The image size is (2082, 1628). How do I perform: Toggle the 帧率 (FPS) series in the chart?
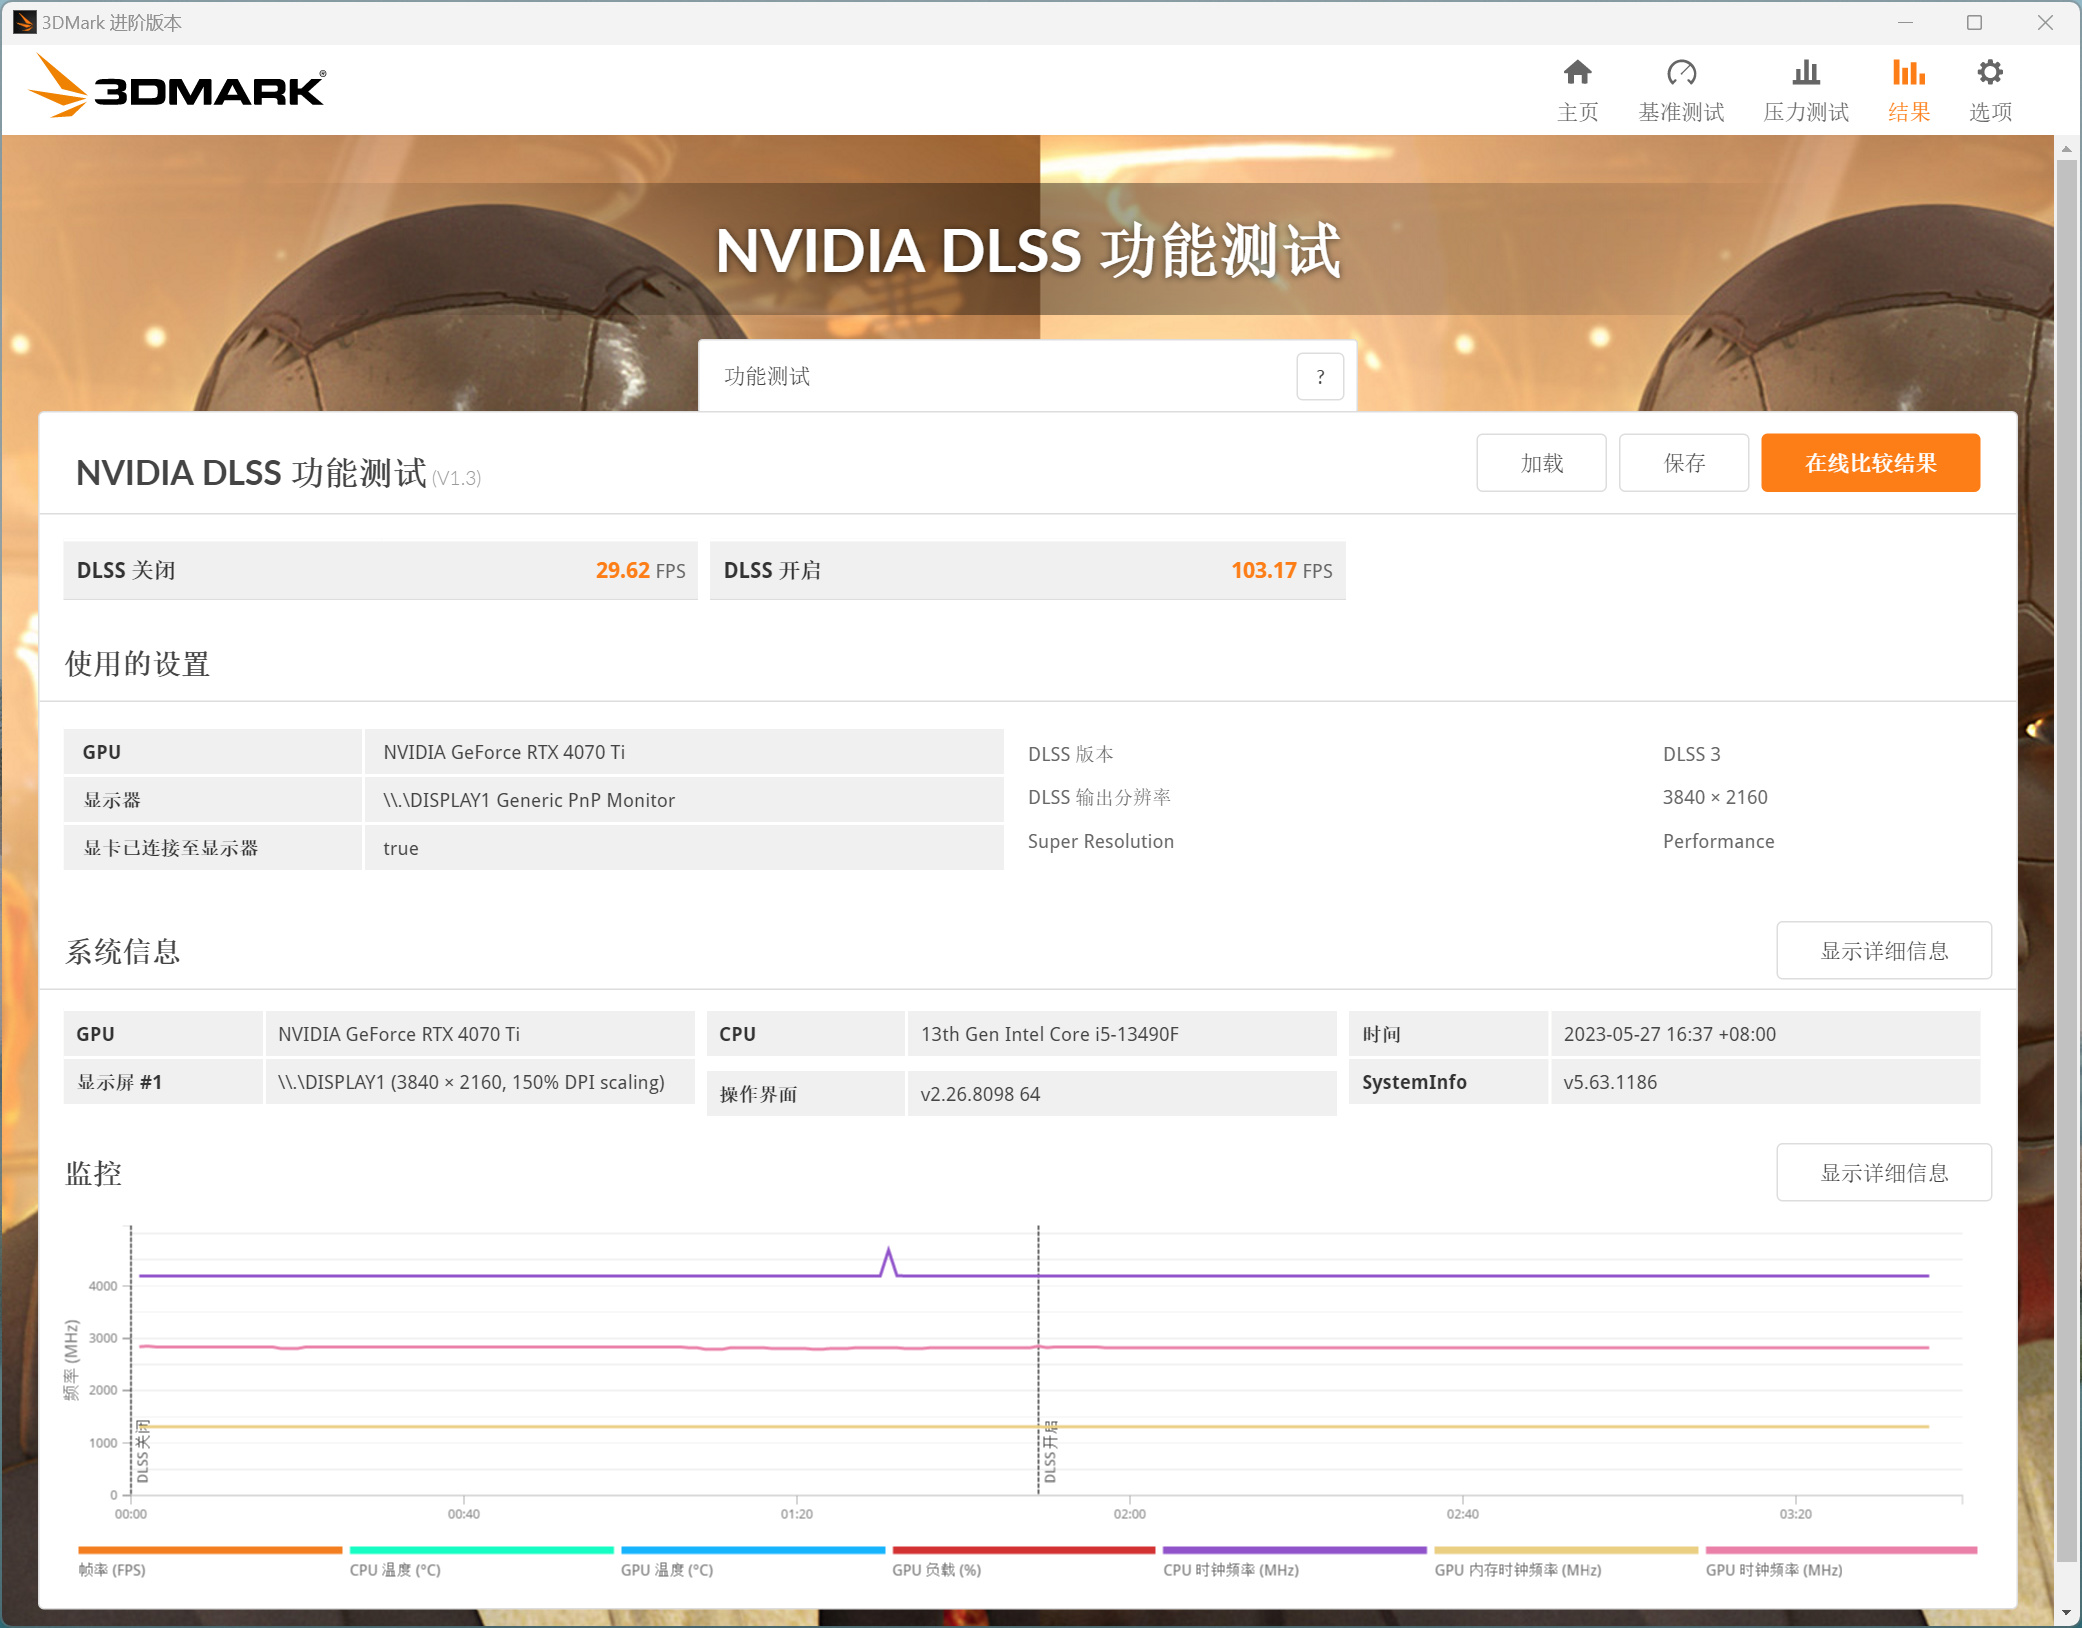207,1551
